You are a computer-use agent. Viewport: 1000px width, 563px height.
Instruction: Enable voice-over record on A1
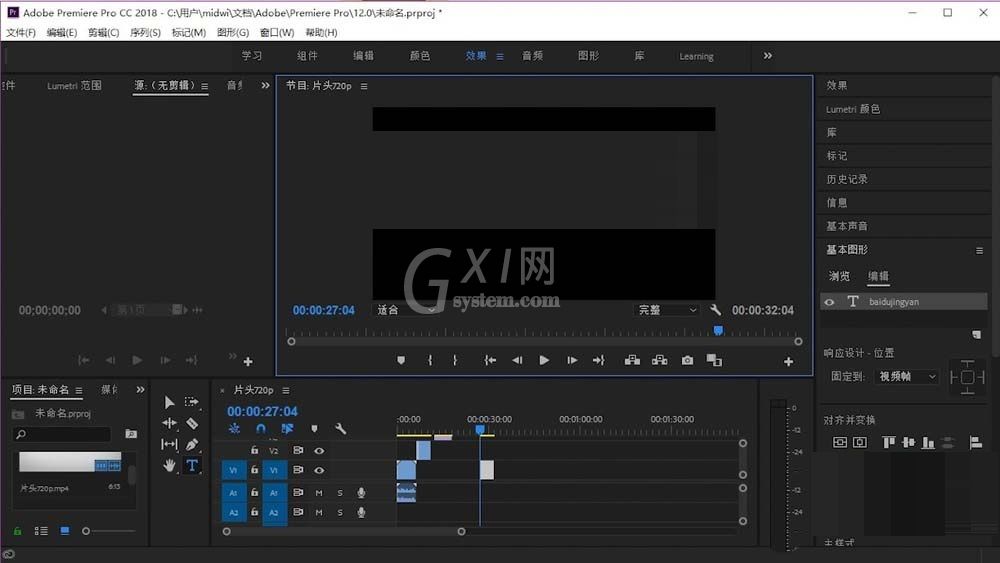[x=361, y=493]
